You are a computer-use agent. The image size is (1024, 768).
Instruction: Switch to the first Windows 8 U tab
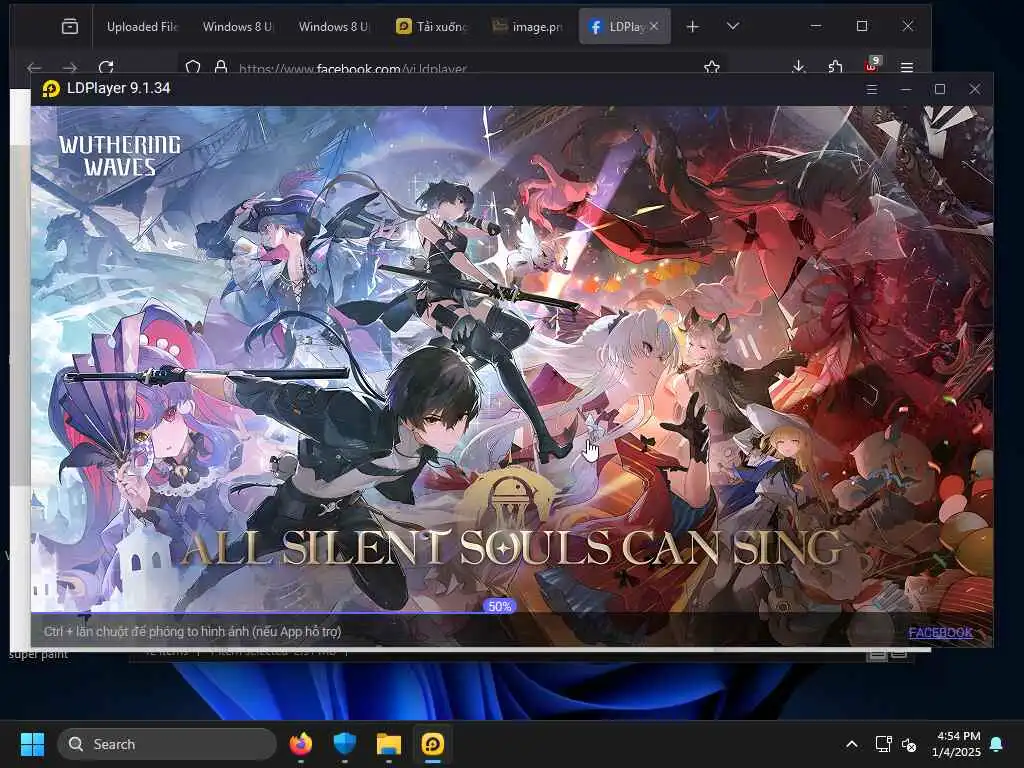[236, 27]
